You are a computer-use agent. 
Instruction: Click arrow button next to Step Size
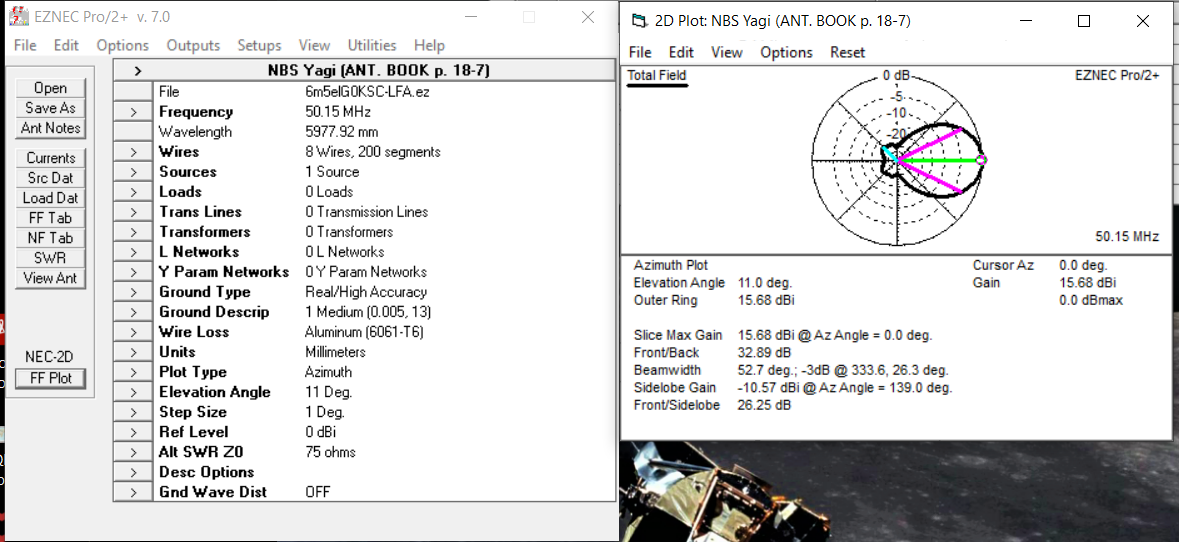[x=134, y=412]
